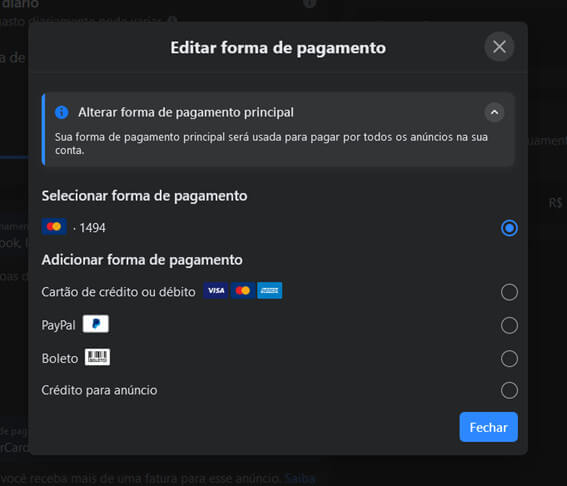Select Cartão de crédito ou débito radio button

pos(509,292)
